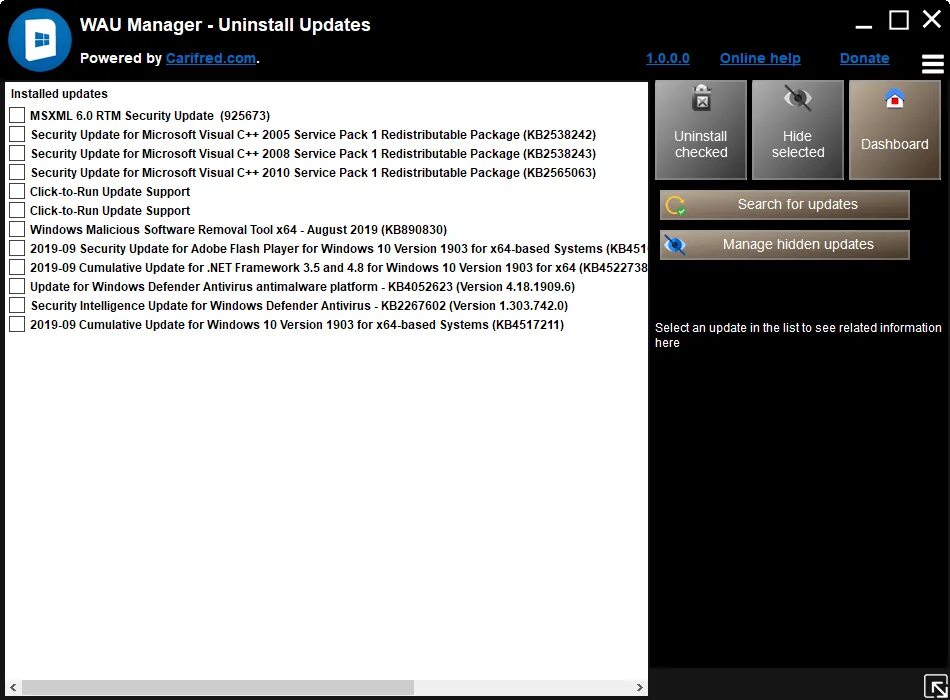
Task: Minimize the WAU Manager window
Action: coord(863,26)
